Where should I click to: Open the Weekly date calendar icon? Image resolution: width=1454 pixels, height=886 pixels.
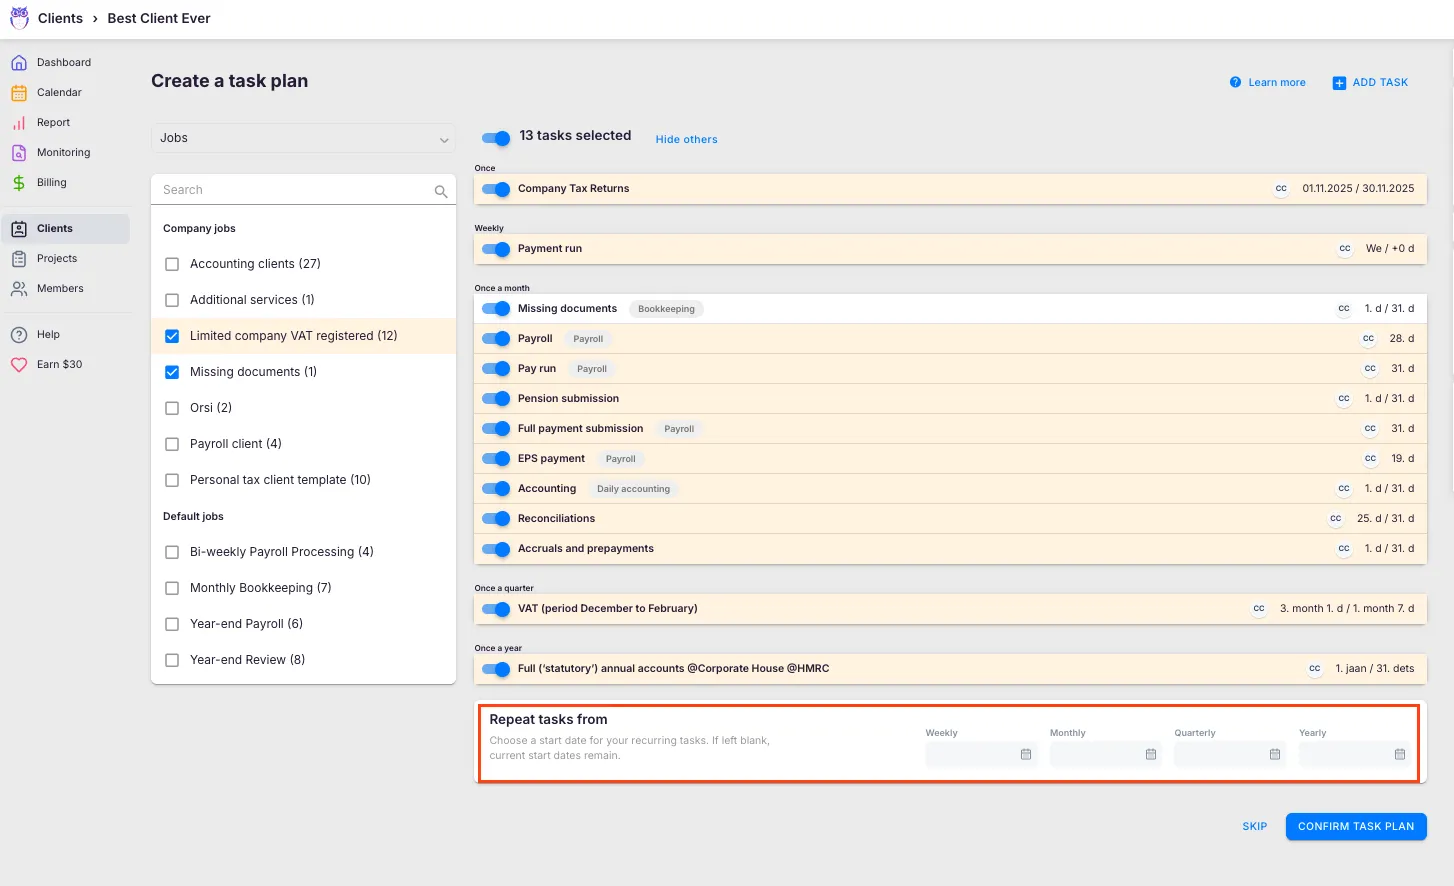[1026, 754]
